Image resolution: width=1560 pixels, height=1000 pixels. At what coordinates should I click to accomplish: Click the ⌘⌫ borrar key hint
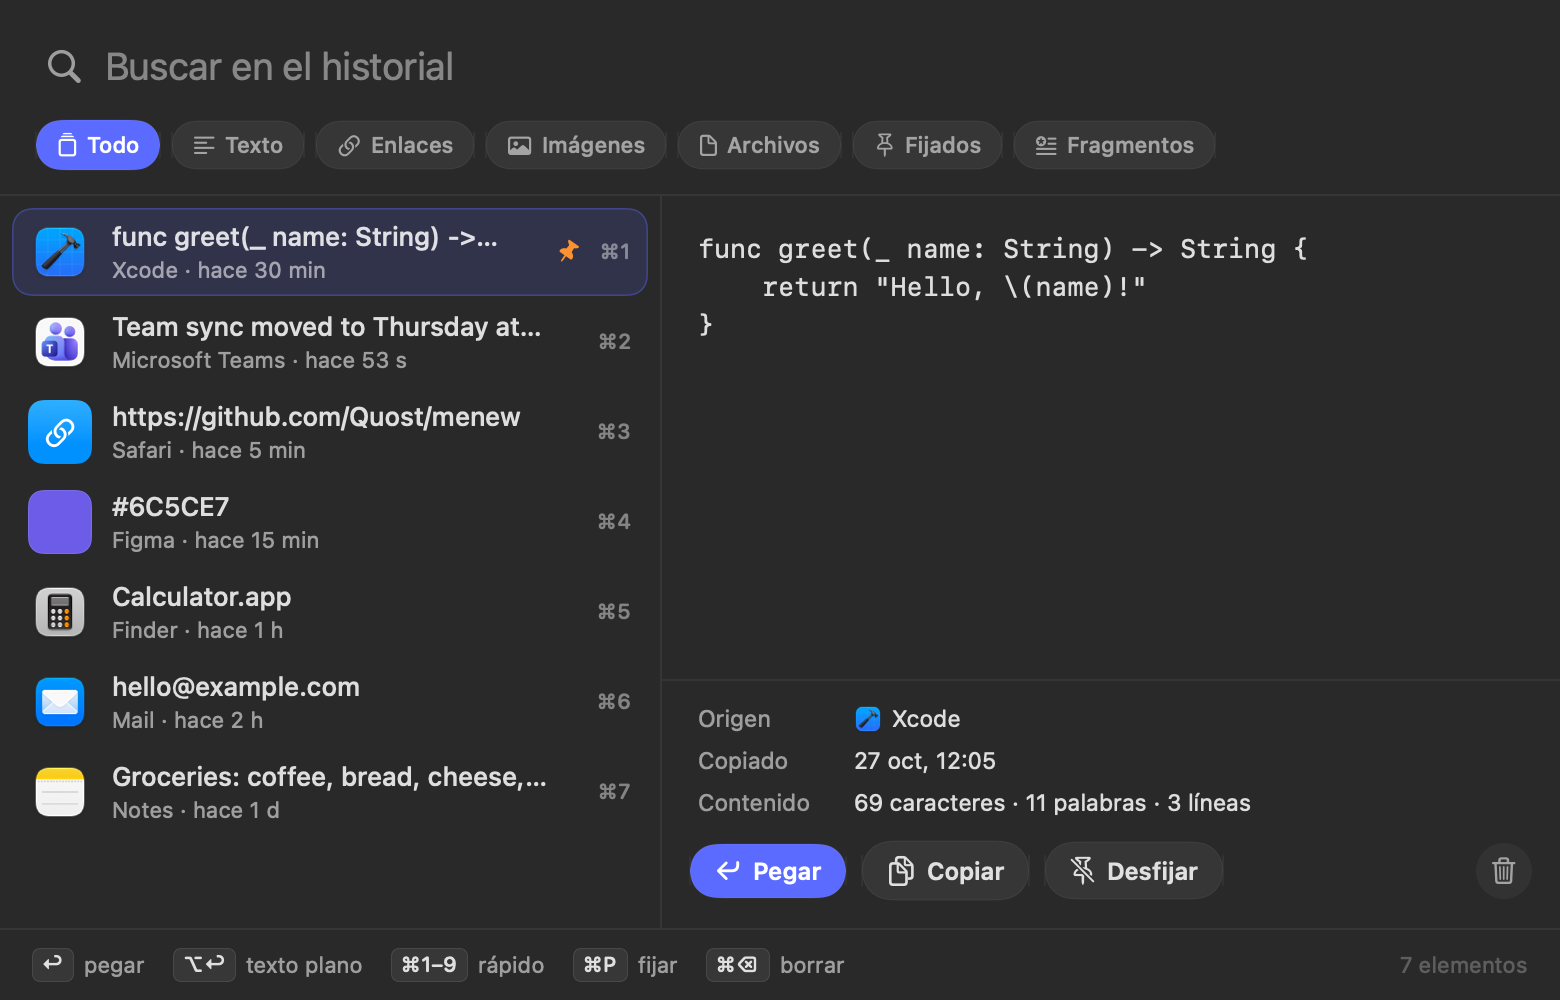(x=737, y=965)
